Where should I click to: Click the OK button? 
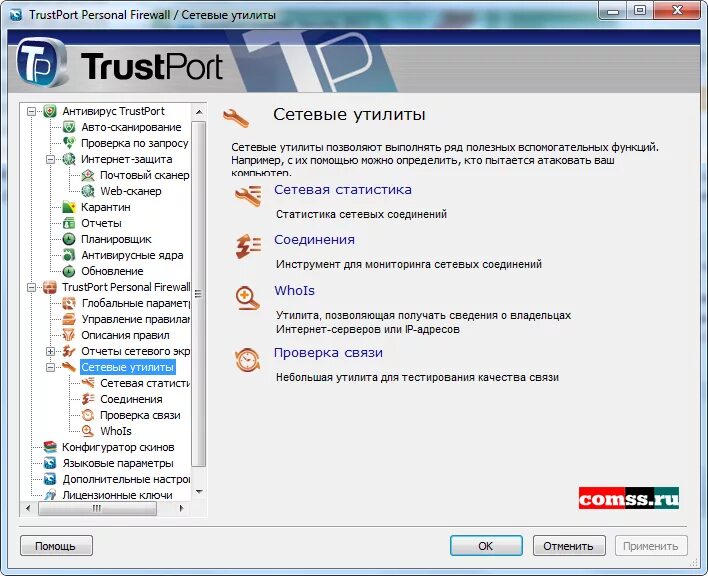(486, 546)
